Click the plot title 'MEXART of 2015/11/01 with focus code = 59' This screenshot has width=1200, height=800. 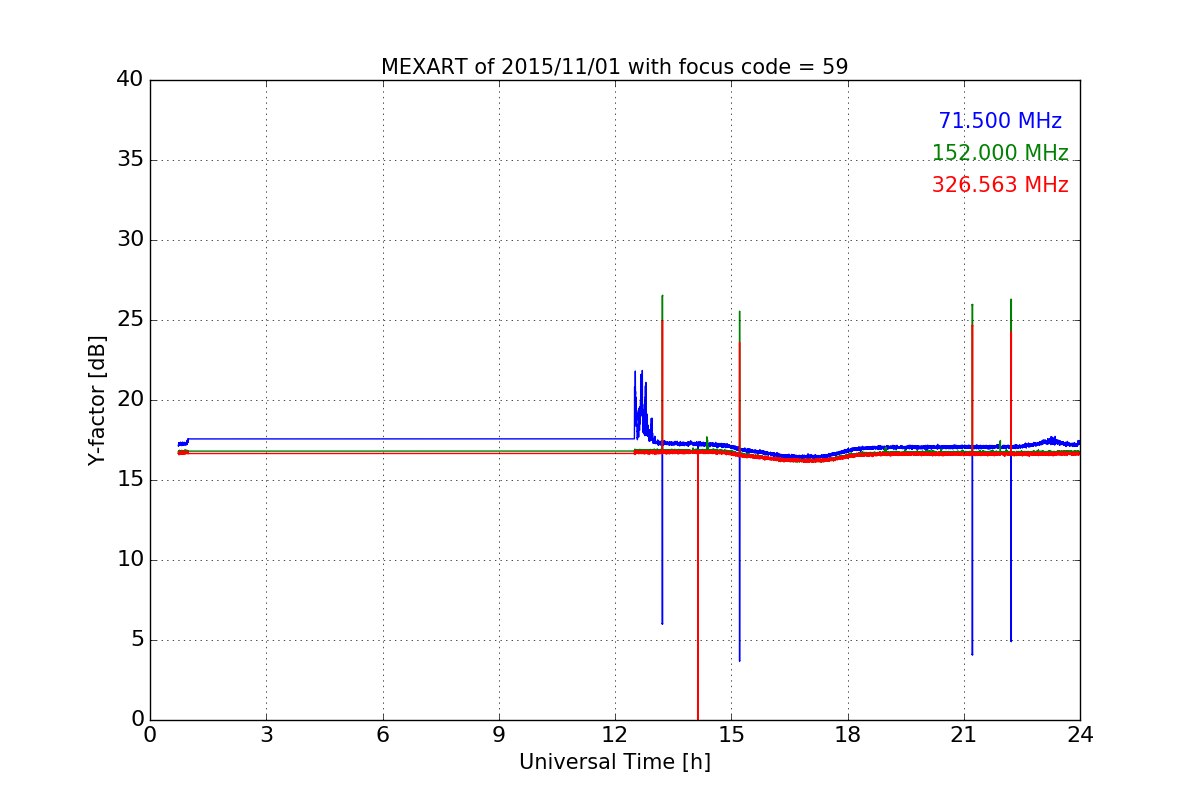[614, 67]
